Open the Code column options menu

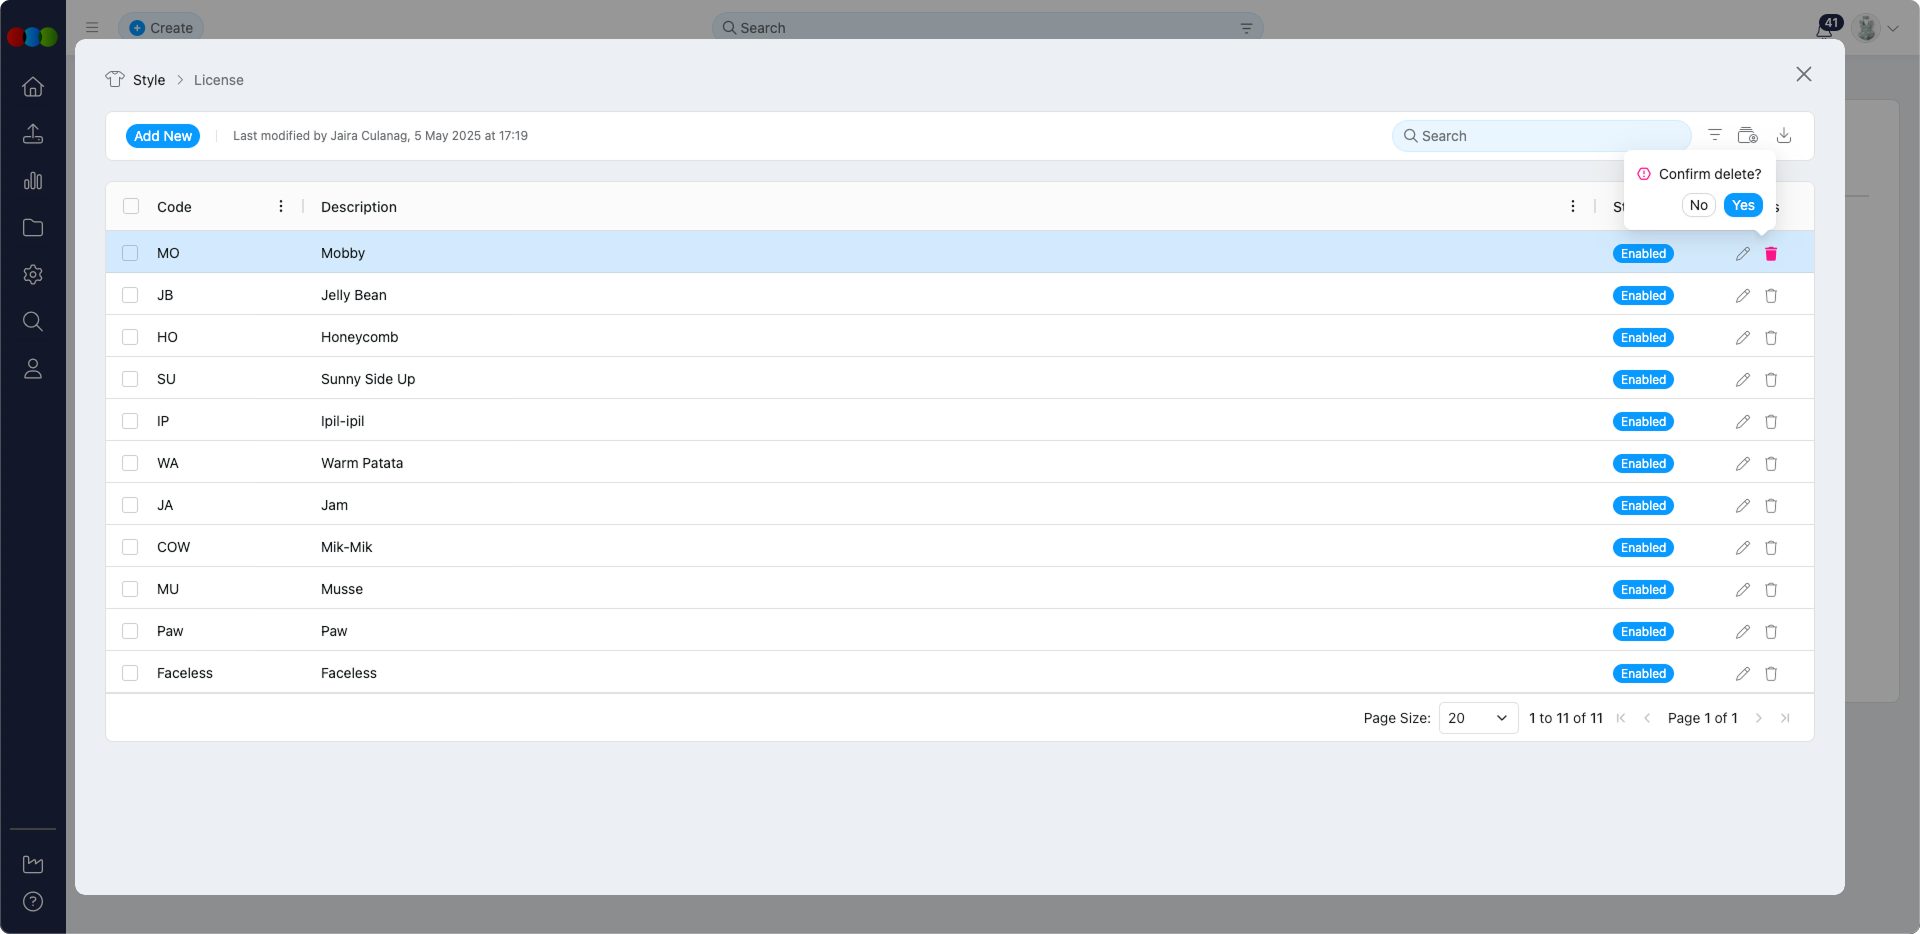pos(281,206)
